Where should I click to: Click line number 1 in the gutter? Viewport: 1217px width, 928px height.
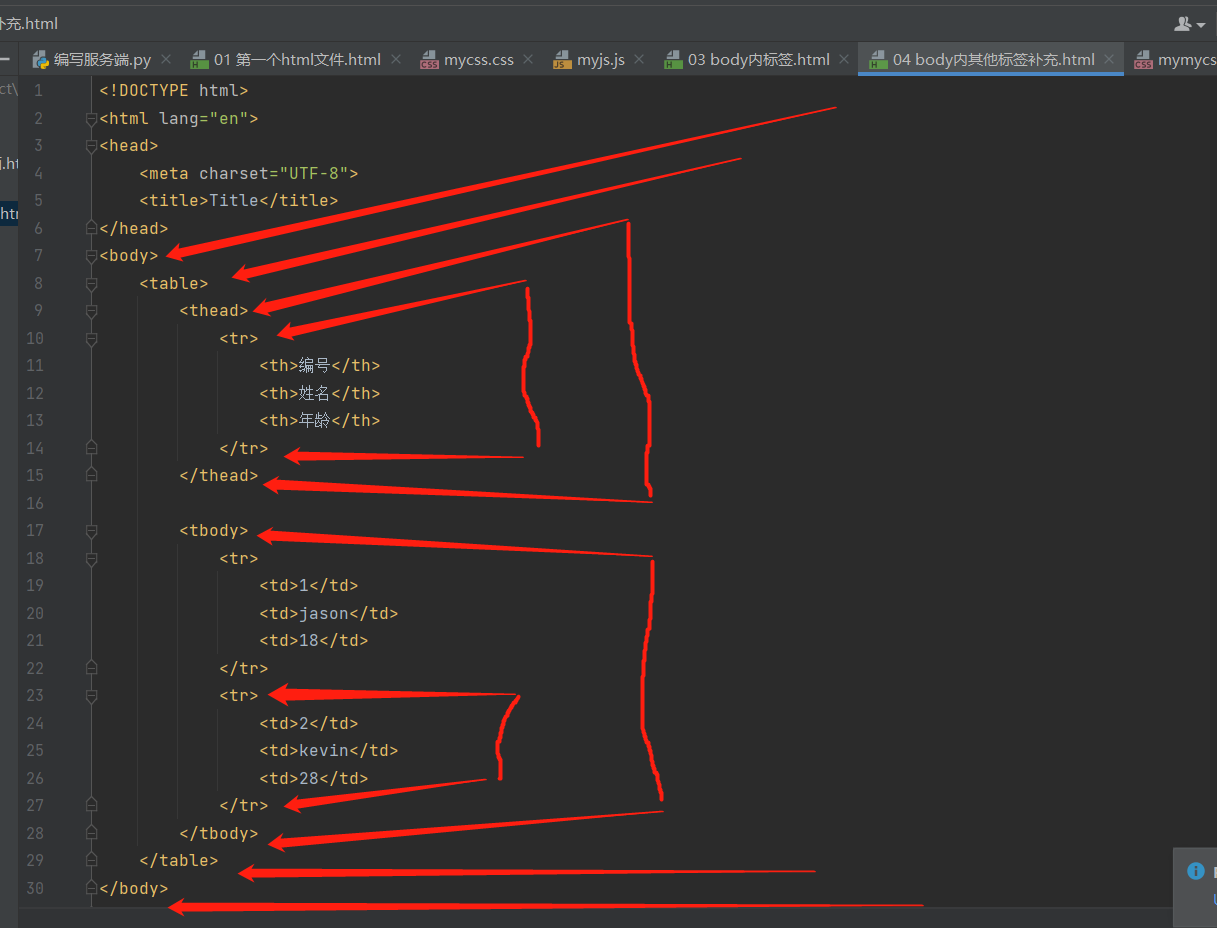[38, 91]
